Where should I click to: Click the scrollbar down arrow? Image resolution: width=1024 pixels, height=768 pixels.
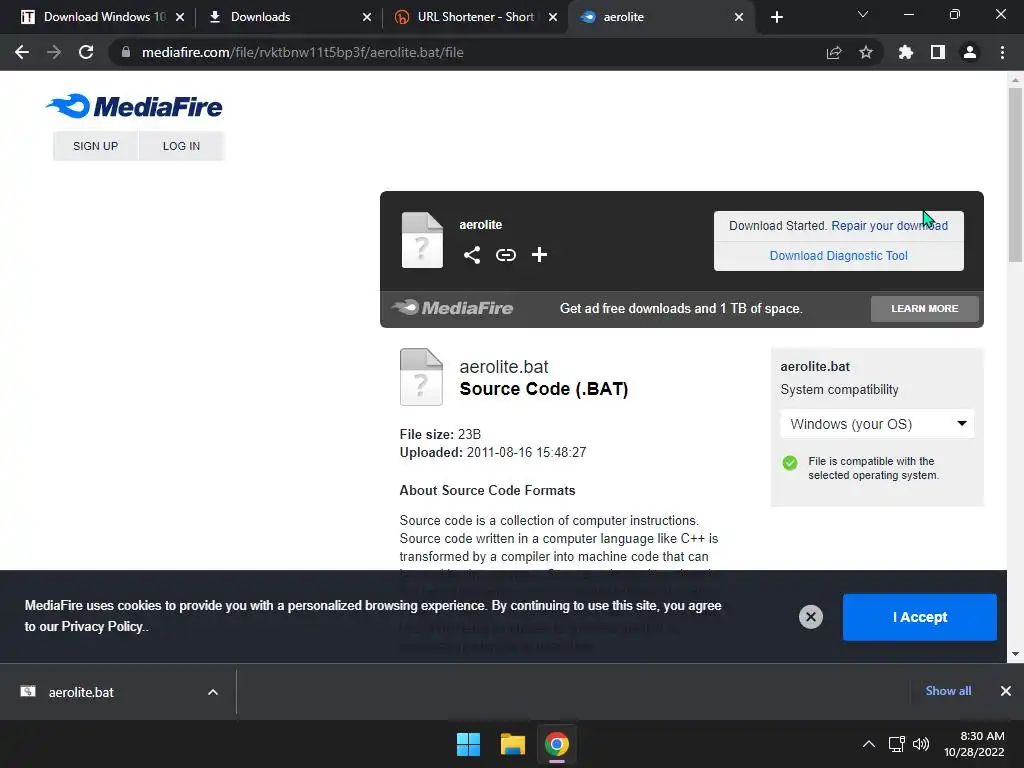pos(1015,654)
